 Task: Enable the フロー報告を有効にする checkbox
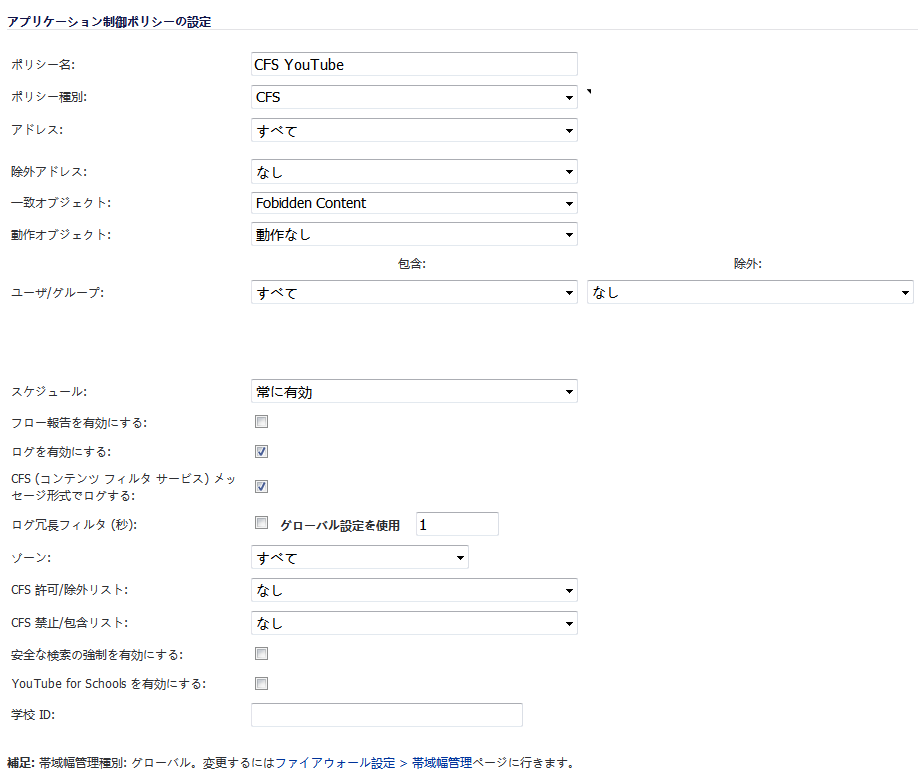tap(261, 422)
